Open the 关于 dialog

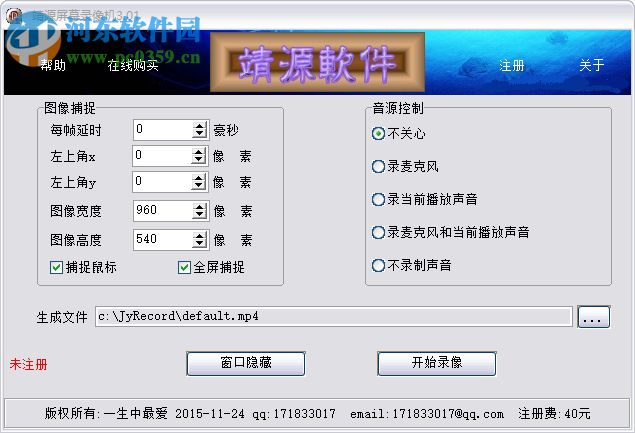tap(592, 65)
